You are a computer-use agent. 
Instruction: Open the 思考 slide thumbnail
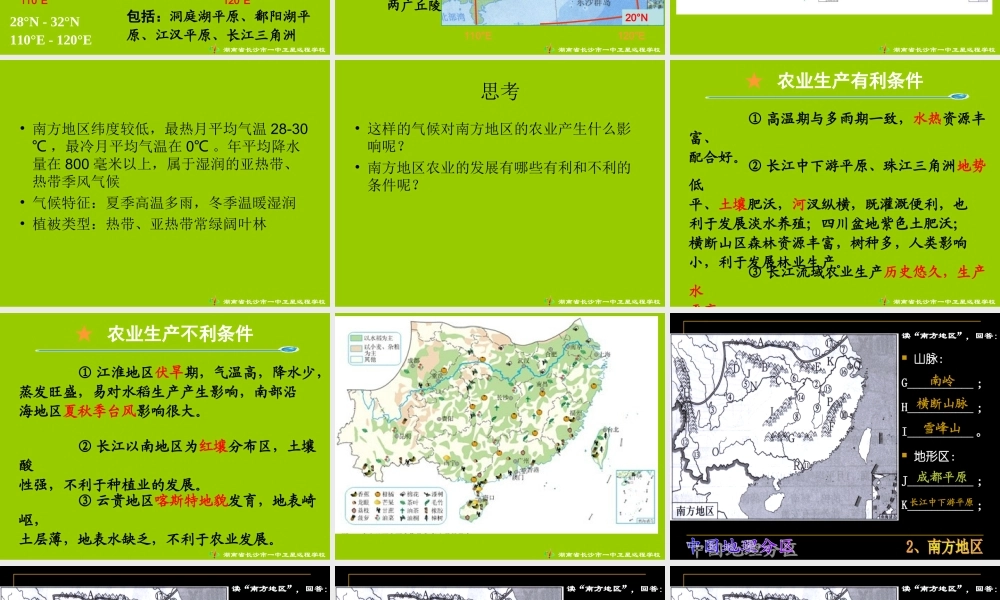point(499,183)
